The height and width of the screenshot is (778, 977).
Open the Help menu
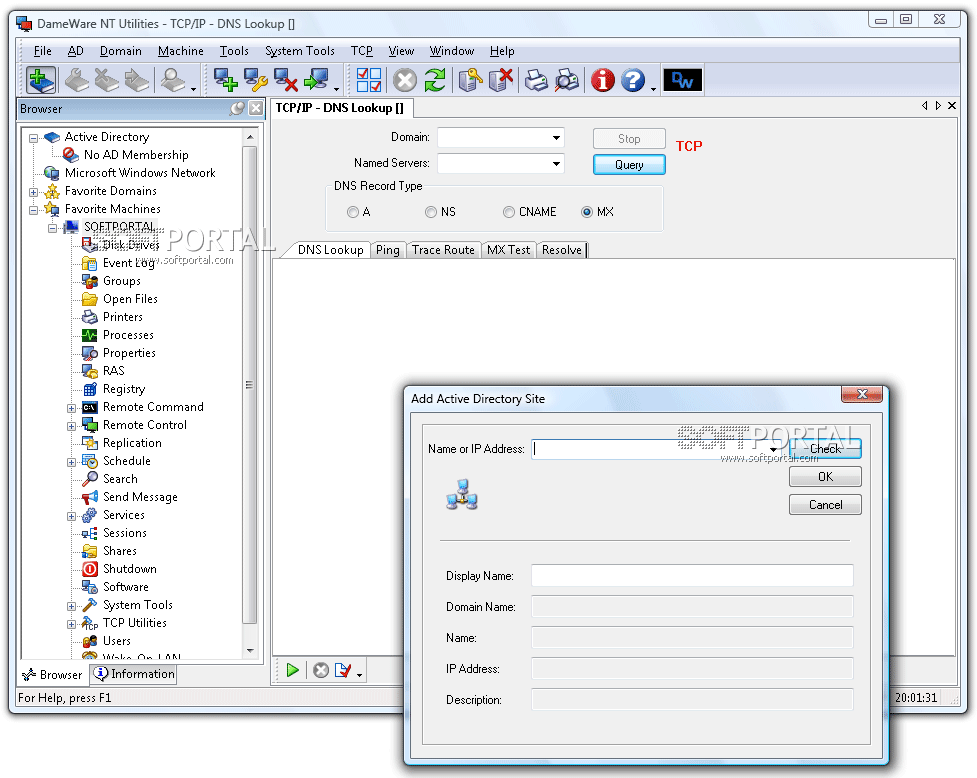[x=502, y=51]
